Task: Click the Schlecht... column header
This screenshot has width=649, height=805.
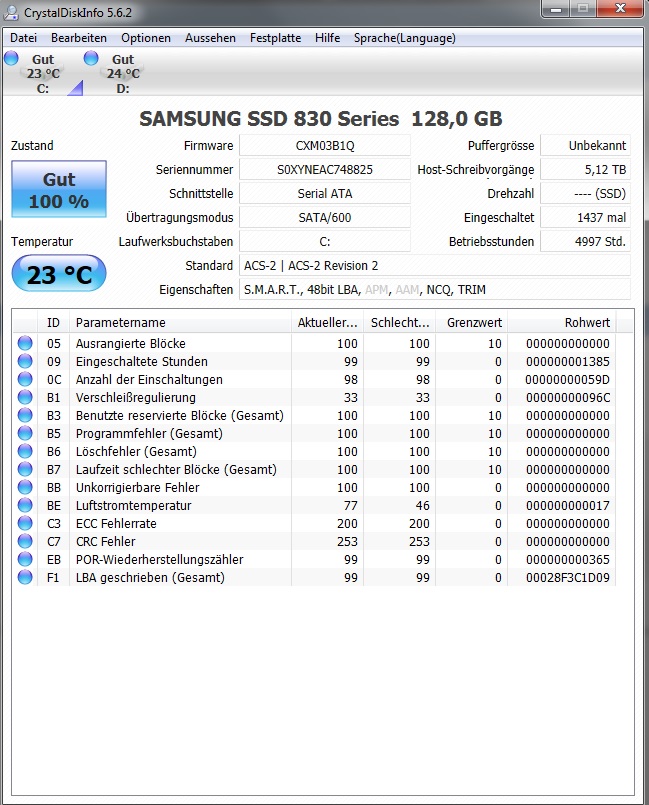Action: coord(399,322)
